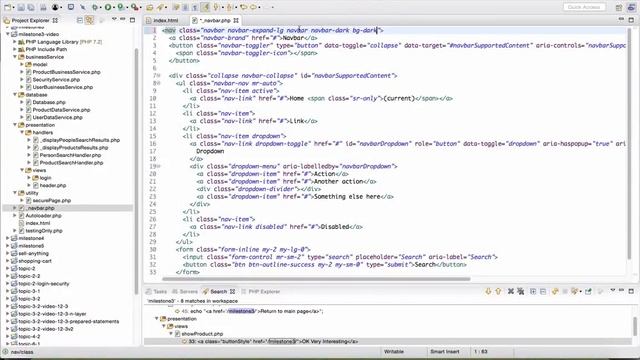
Task: Click the green Run play icon
Action: point(108,7)
